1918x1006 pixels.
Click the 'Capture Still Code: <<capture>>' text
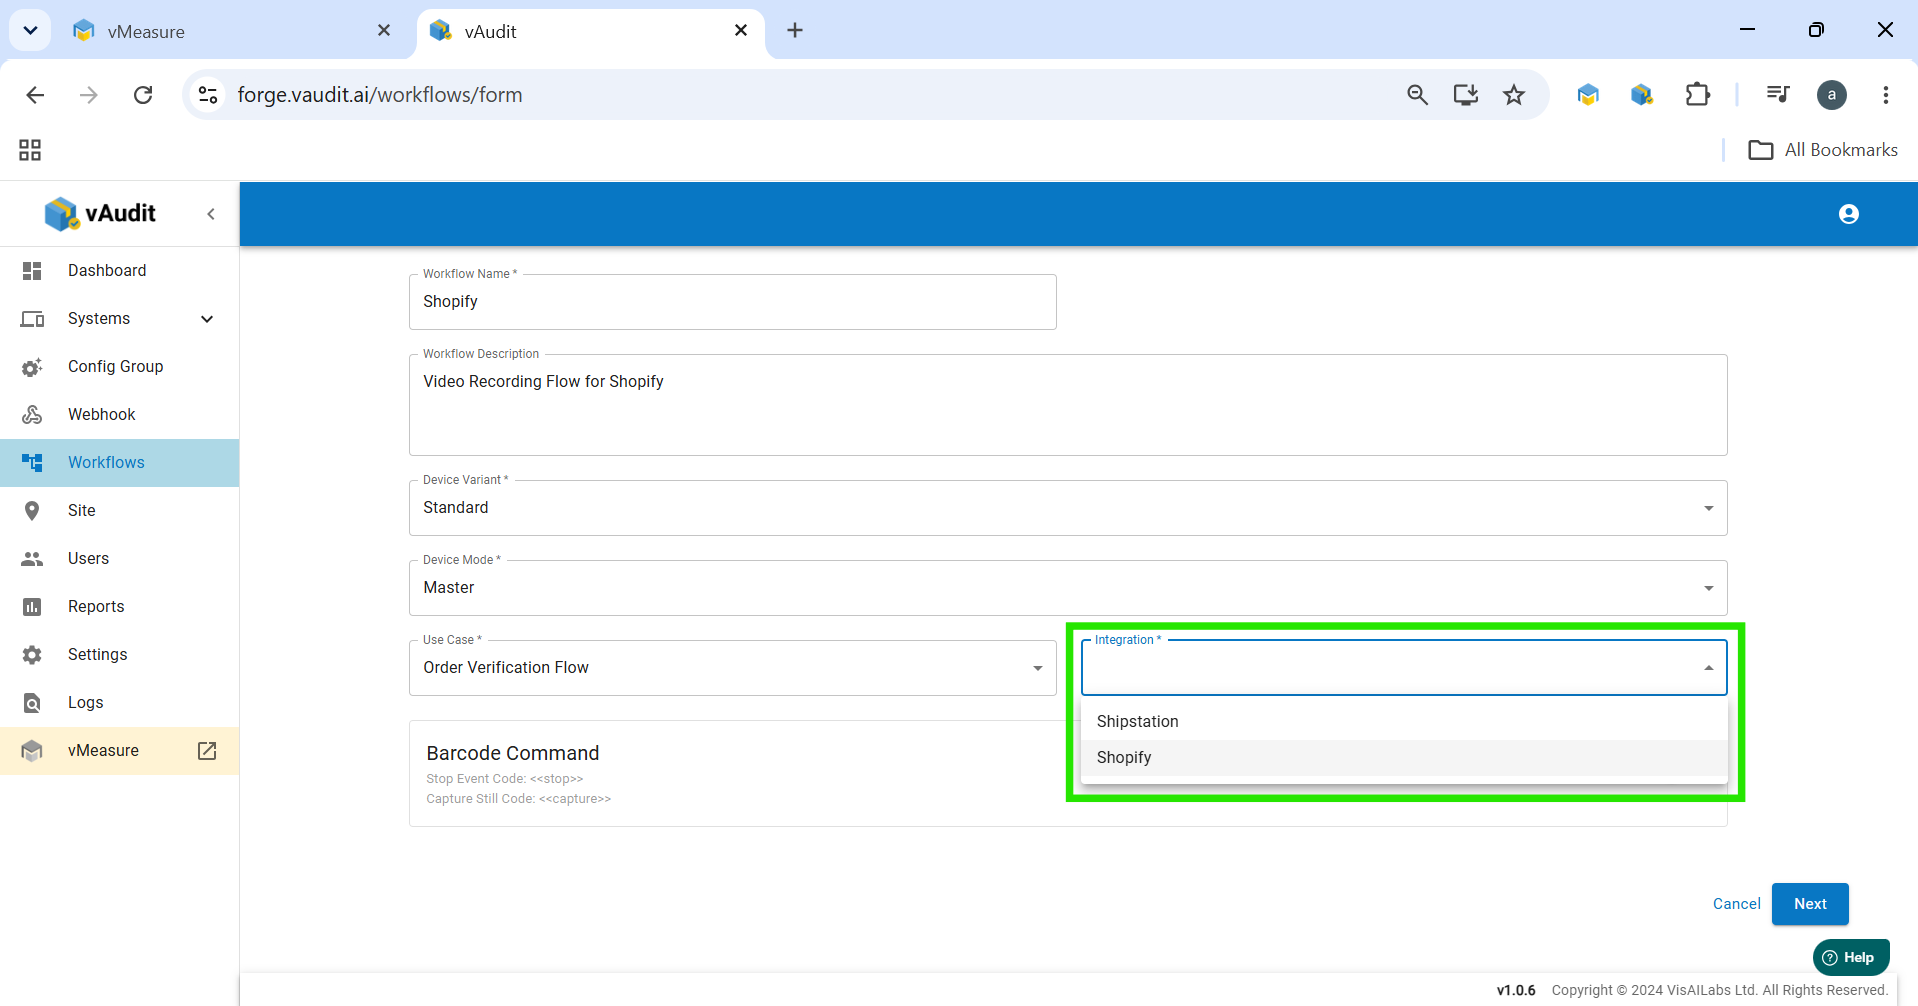(x=519, y=799)
